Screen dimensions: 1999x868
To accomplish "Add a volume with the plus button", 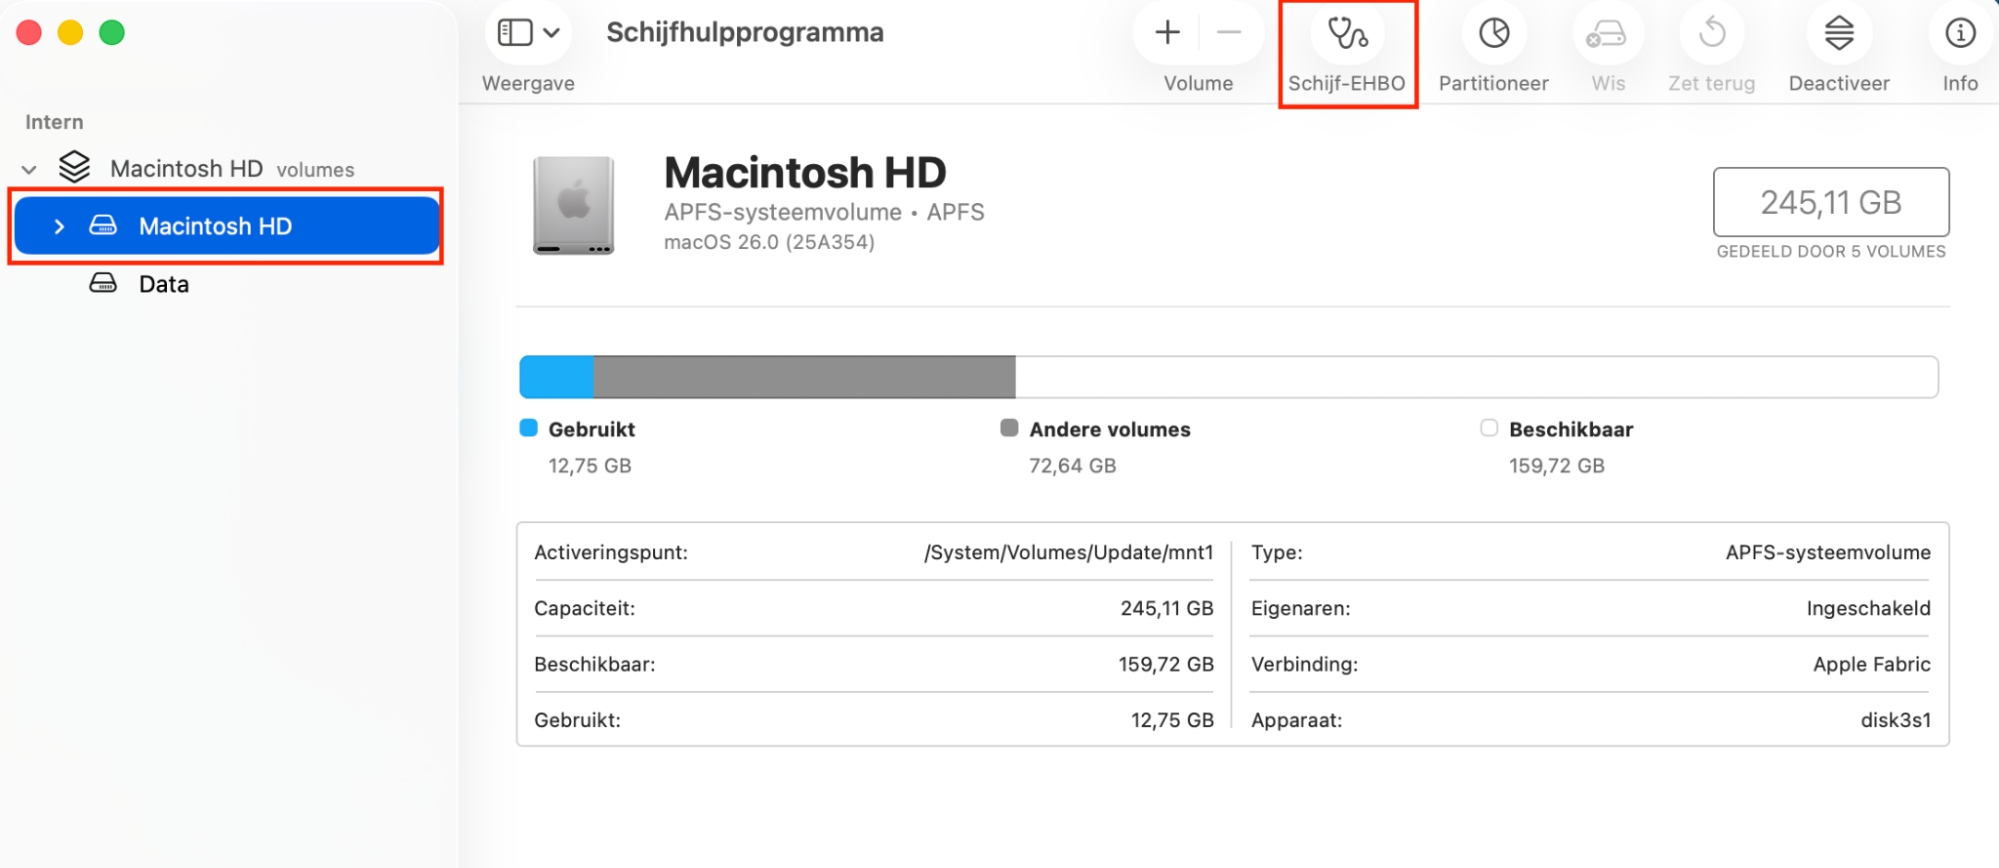I will coord(1167,33).
